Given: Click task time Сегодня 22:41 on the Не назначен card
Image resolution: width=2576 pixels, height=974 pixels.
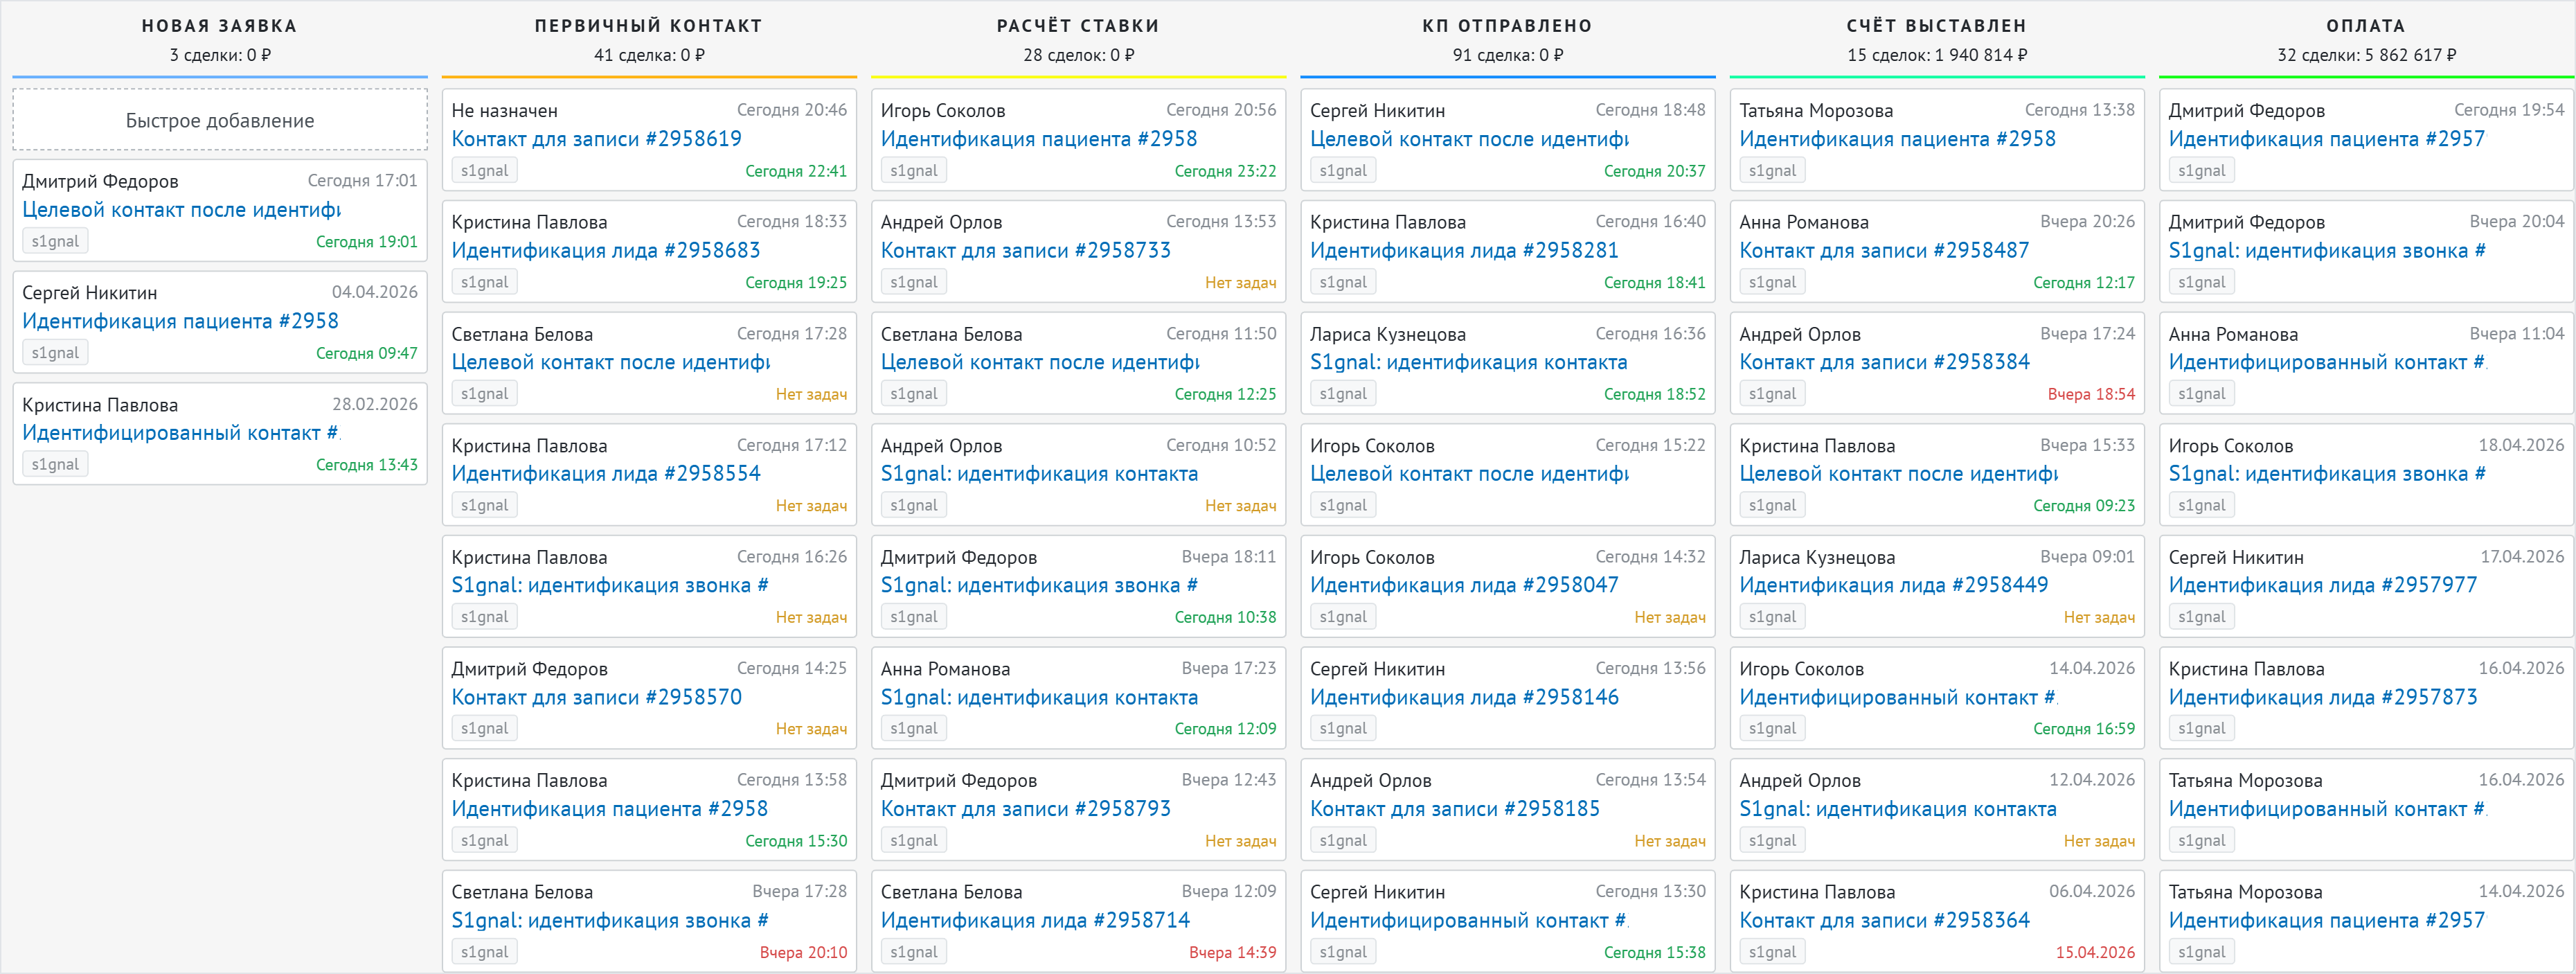Looking at the screenshot, I should (795, 171).
